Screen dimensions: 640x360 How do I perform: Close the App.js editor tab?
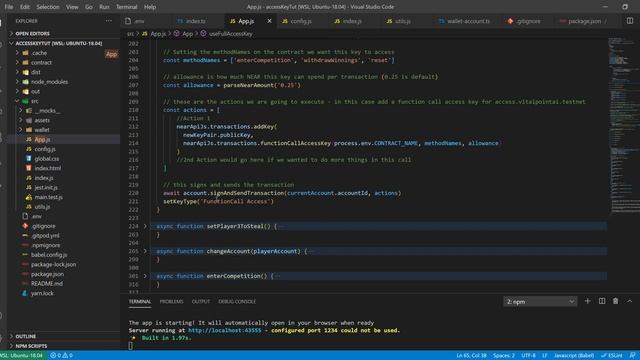pos(269,21)
